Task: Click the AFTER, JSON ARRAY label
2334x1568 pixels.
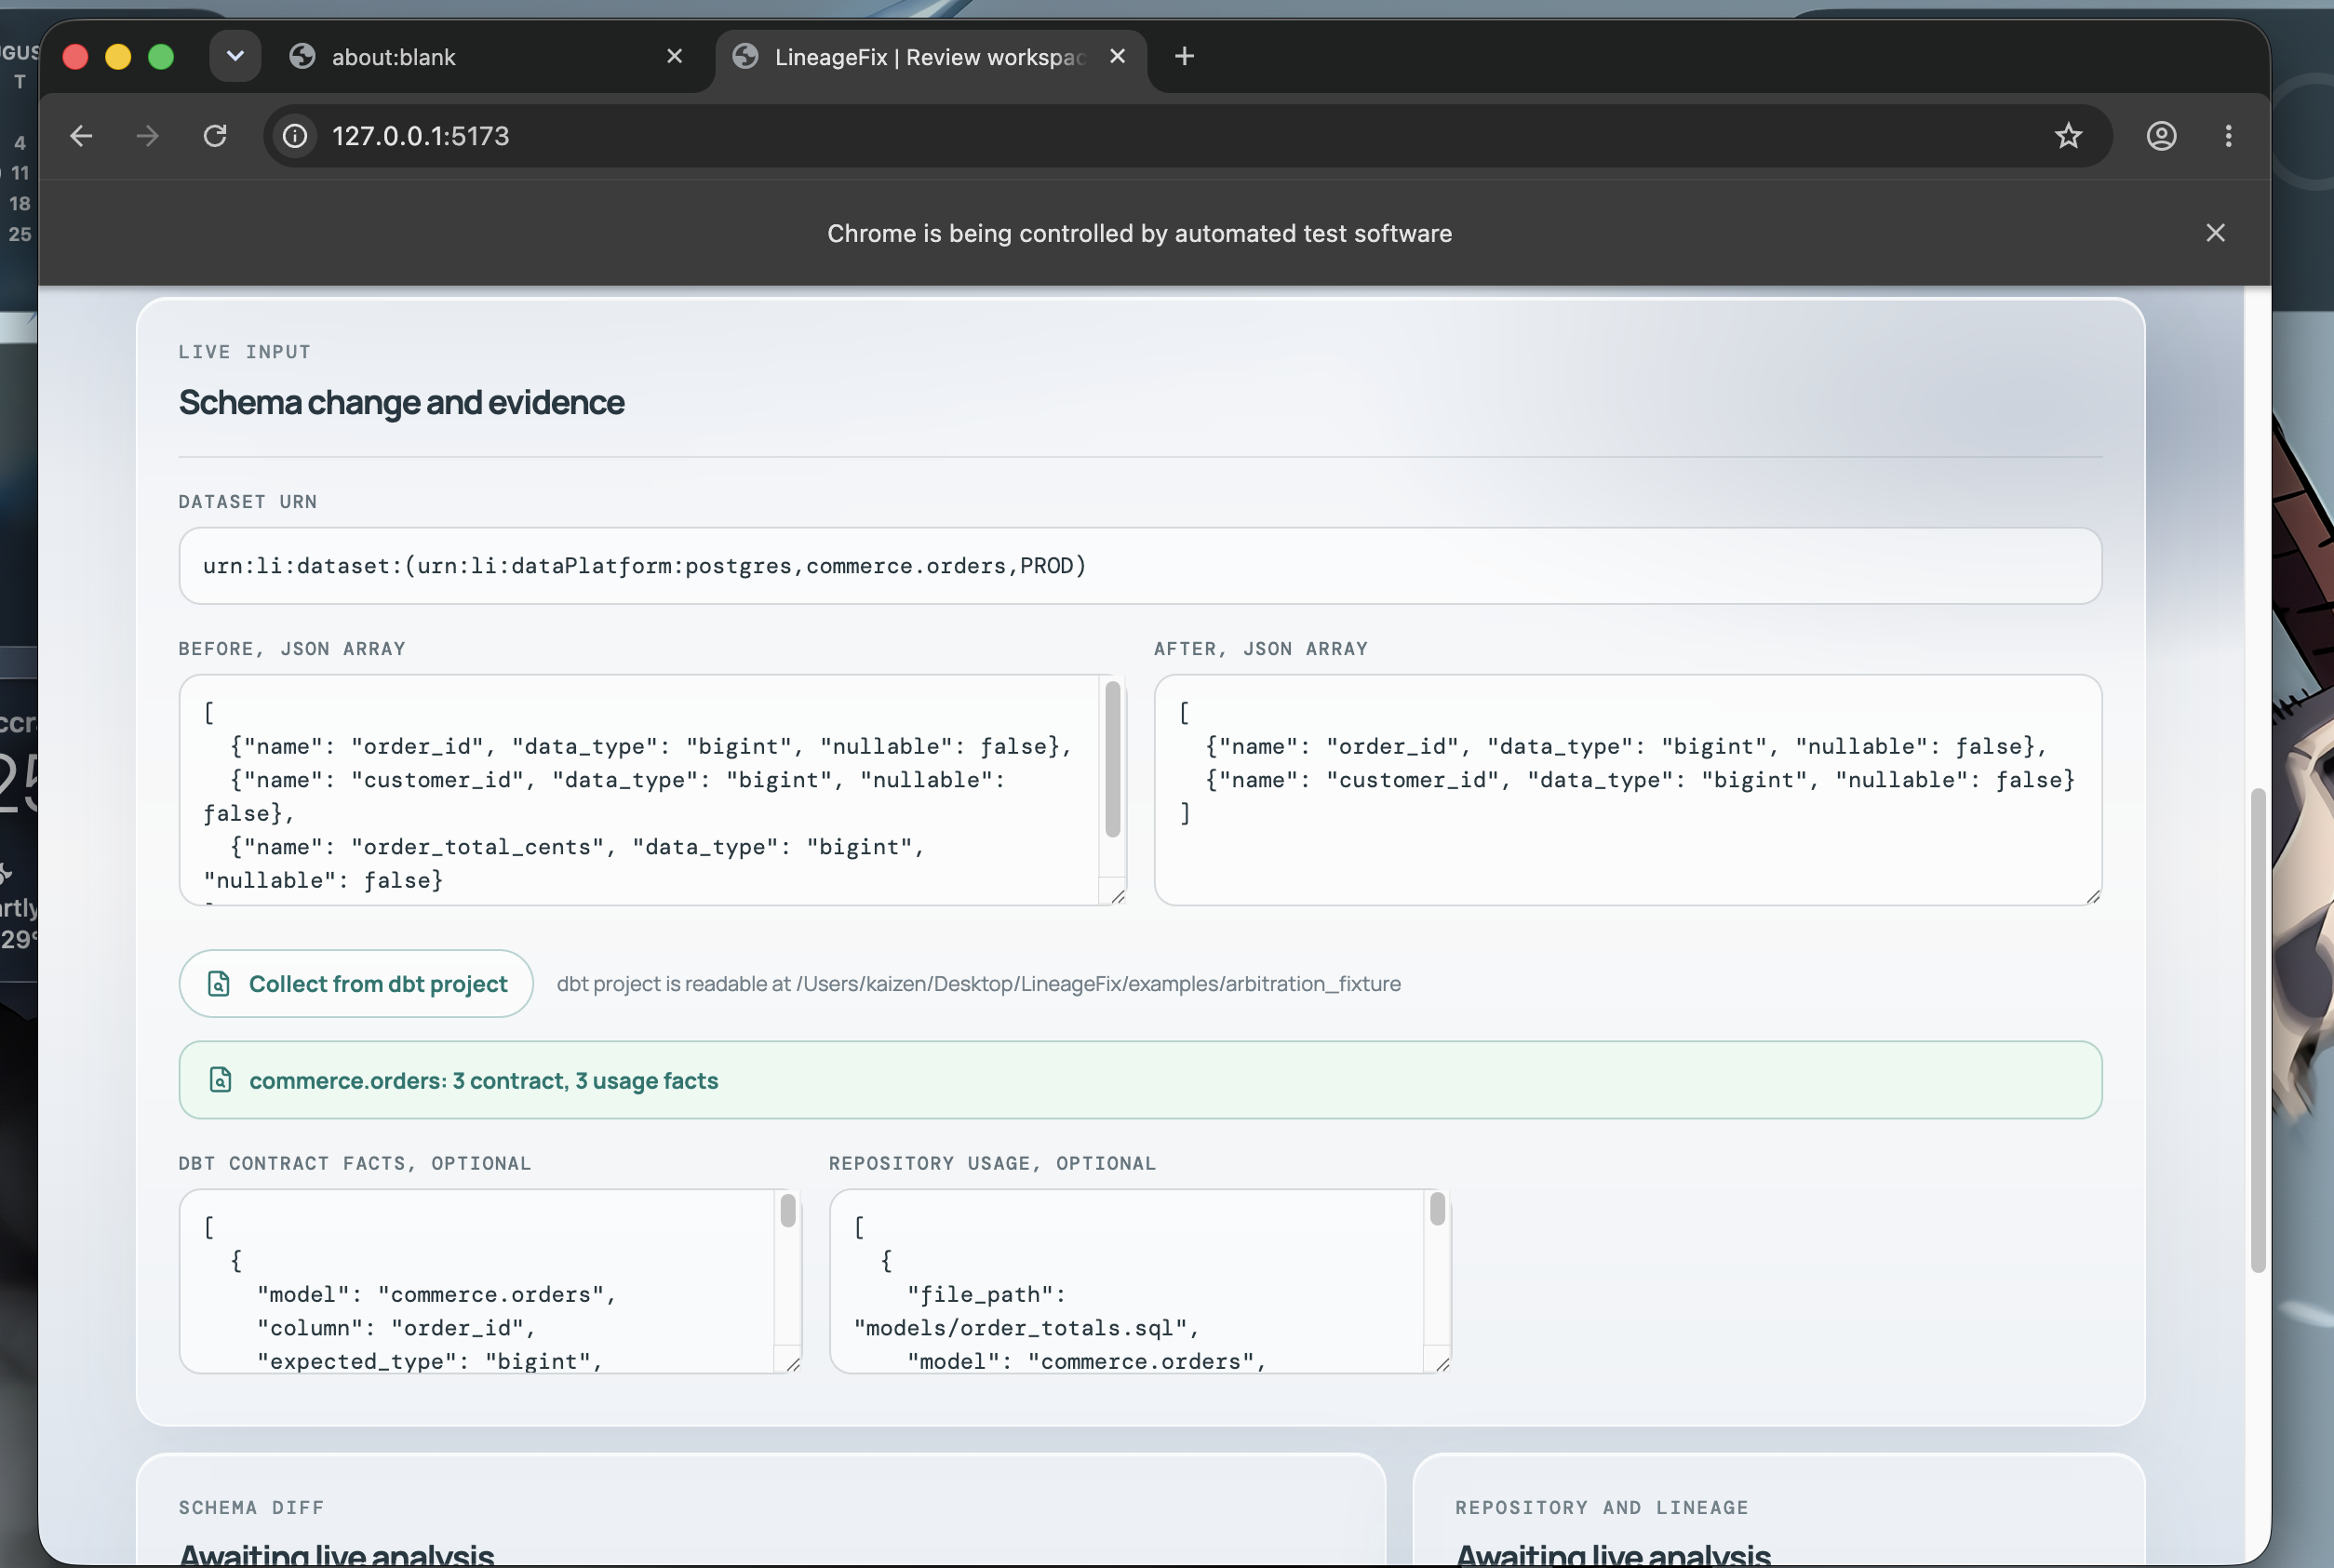Action: (x=1261, y=649)
